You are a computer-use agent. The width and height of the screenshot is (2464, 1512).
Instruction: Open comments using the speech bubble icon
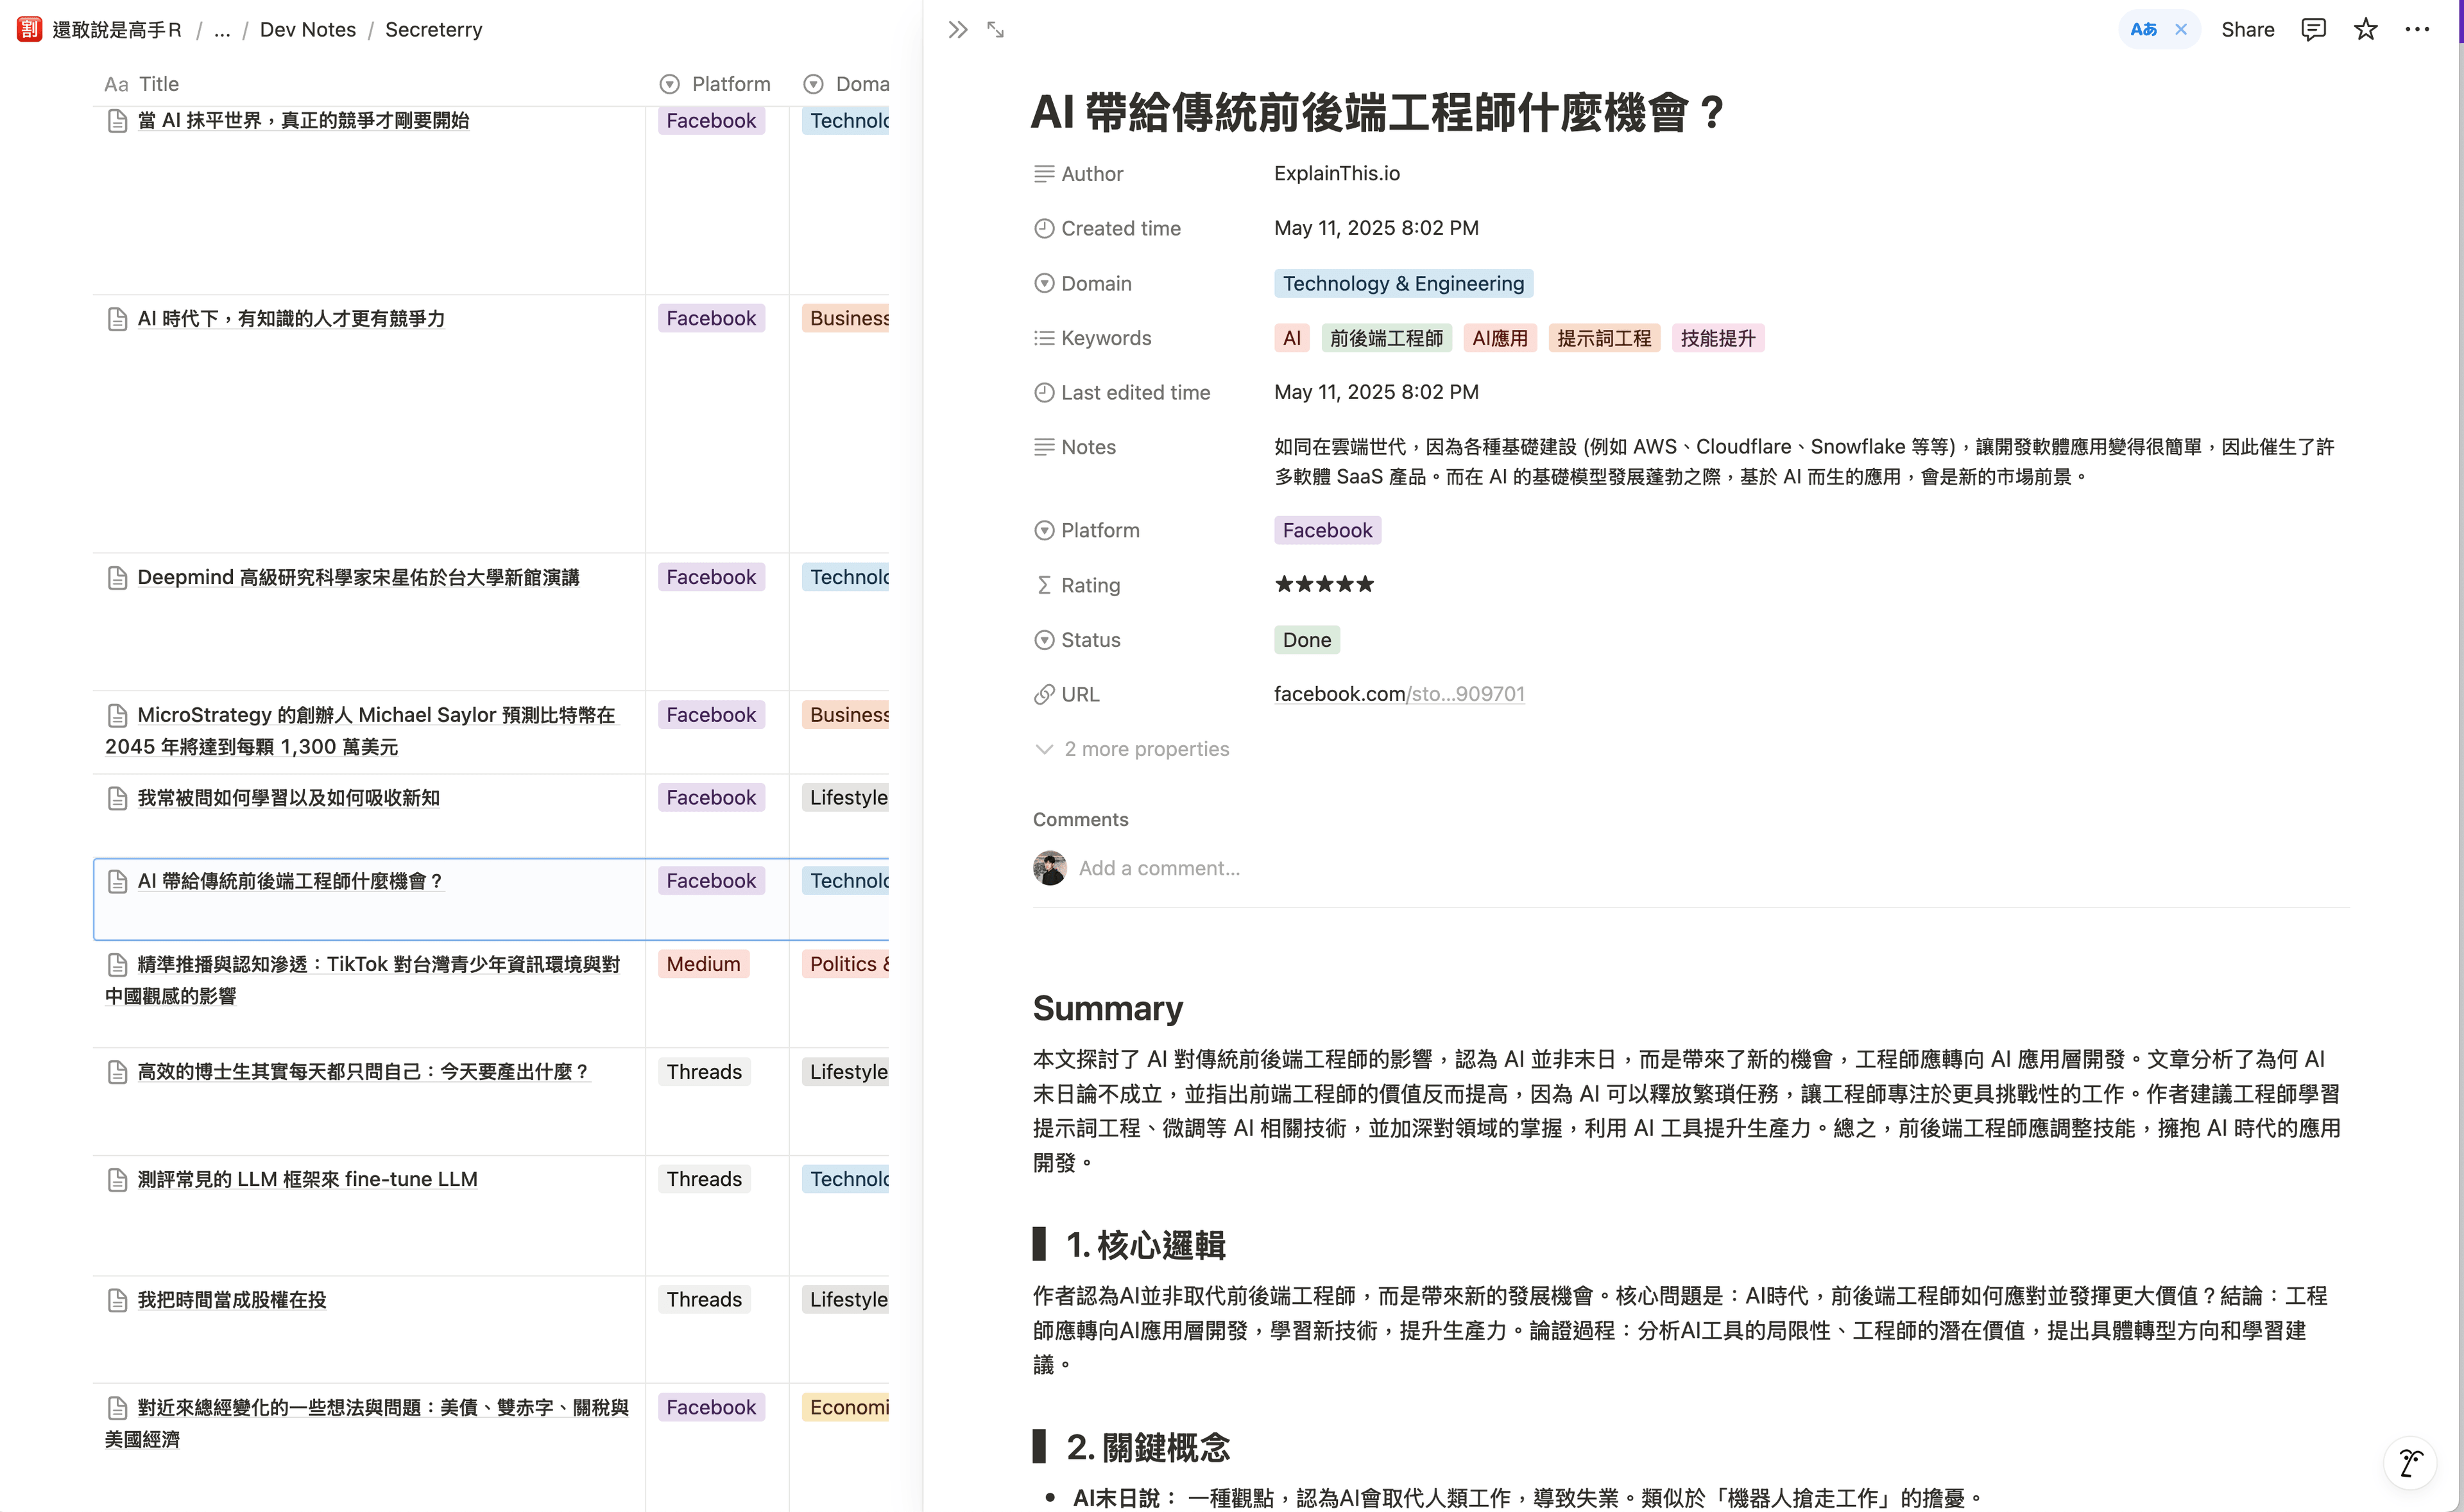pyautogui.click(x=2314, y=29)
